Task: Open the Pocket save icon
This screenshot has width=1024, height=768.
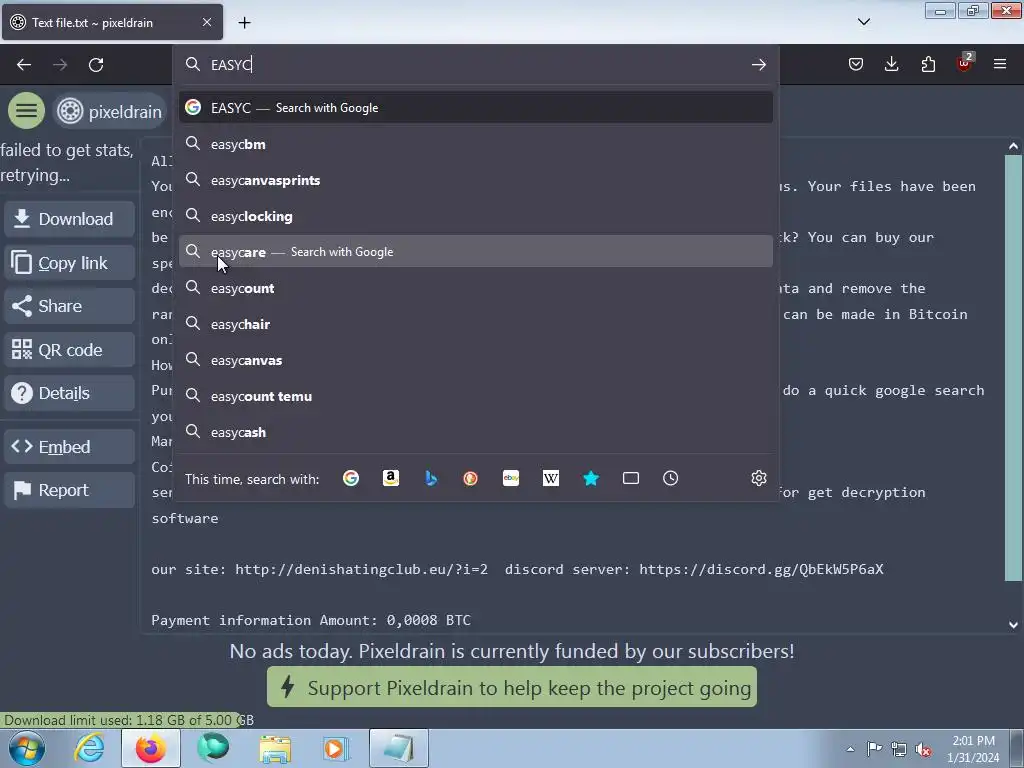Action: pyautogui.click(x=856, y=64)
